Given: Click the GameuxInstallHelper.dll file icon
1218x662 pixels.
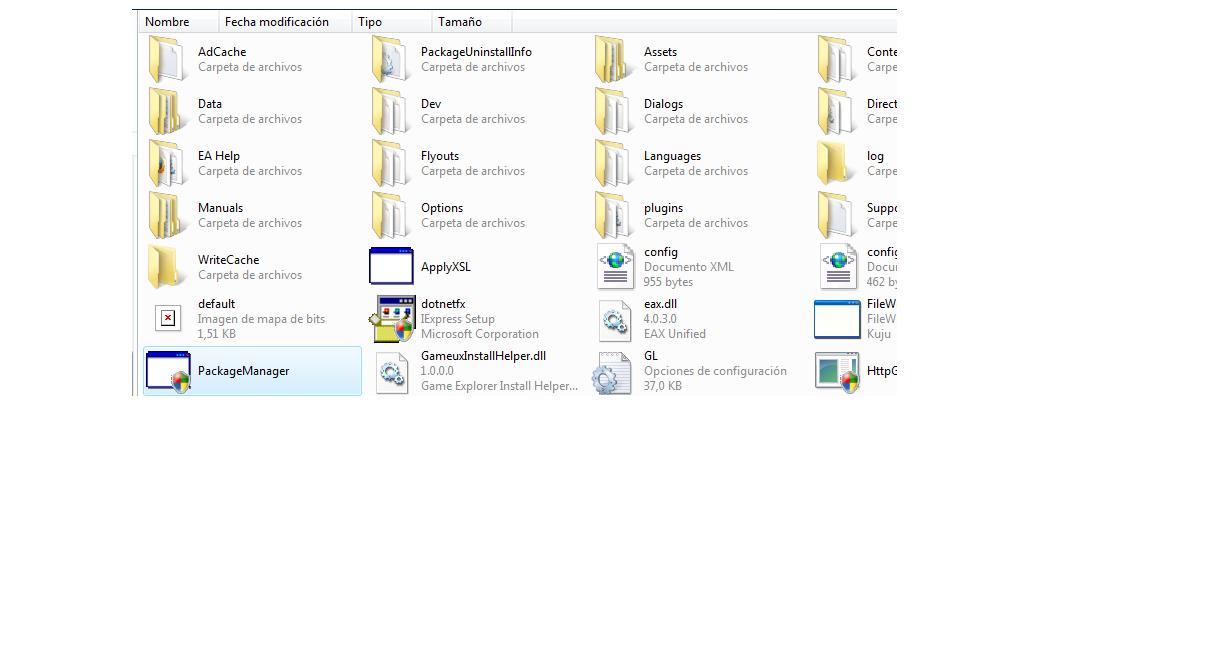Looking at the screenshot, I should tap(391, 371).
